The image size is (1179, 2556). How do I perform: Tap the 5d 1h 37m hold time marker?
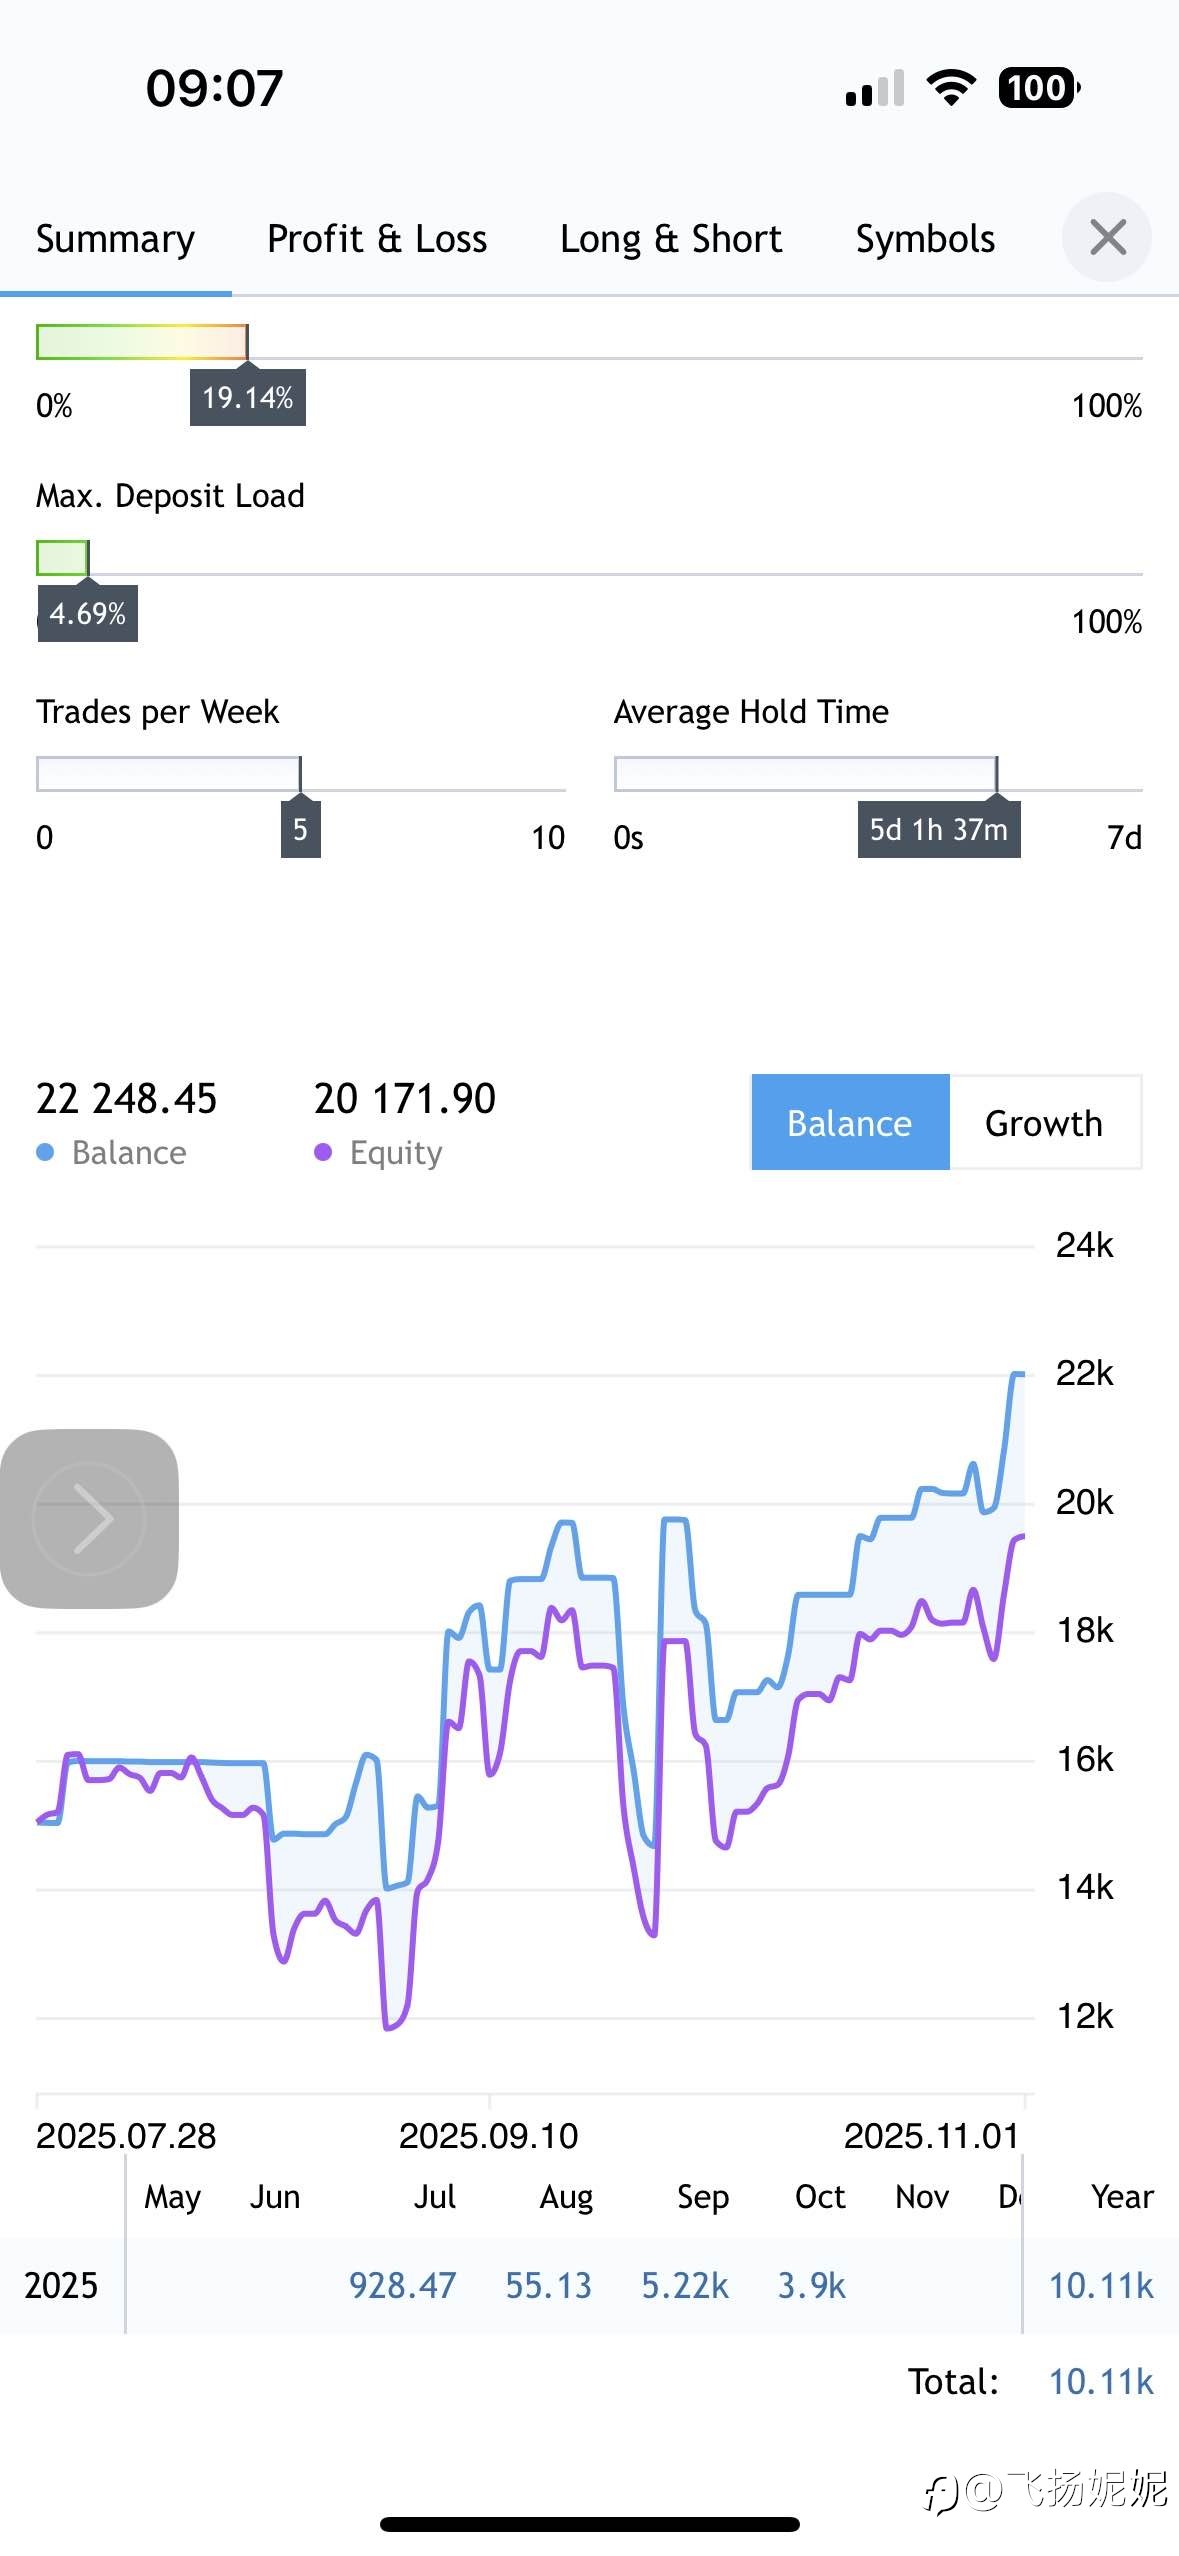[938, 830]
